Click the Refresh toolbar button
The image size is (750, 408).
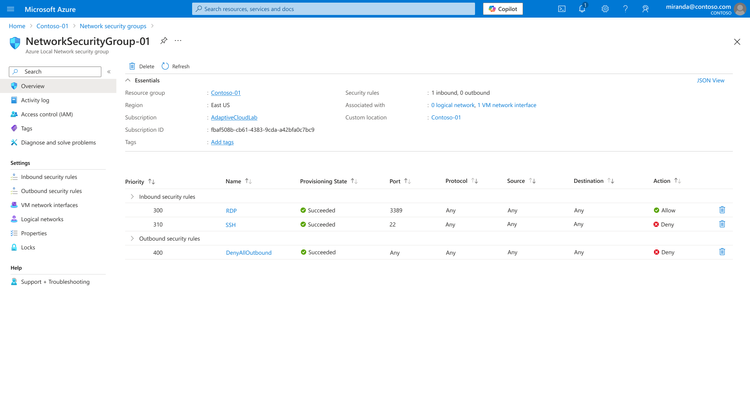tap(176, 66)
